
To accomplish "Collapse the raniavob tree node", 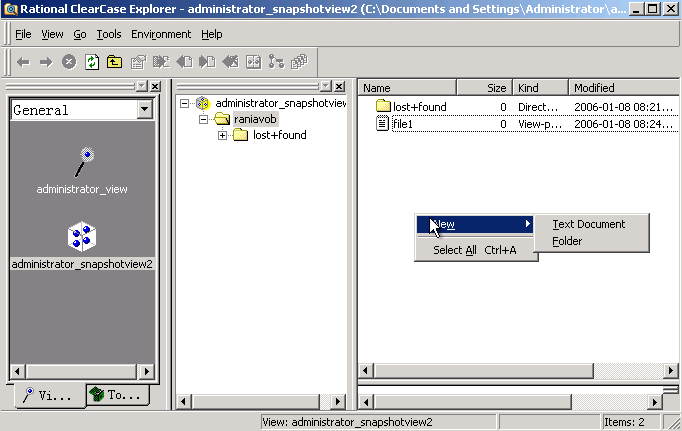I will point(204,119).
